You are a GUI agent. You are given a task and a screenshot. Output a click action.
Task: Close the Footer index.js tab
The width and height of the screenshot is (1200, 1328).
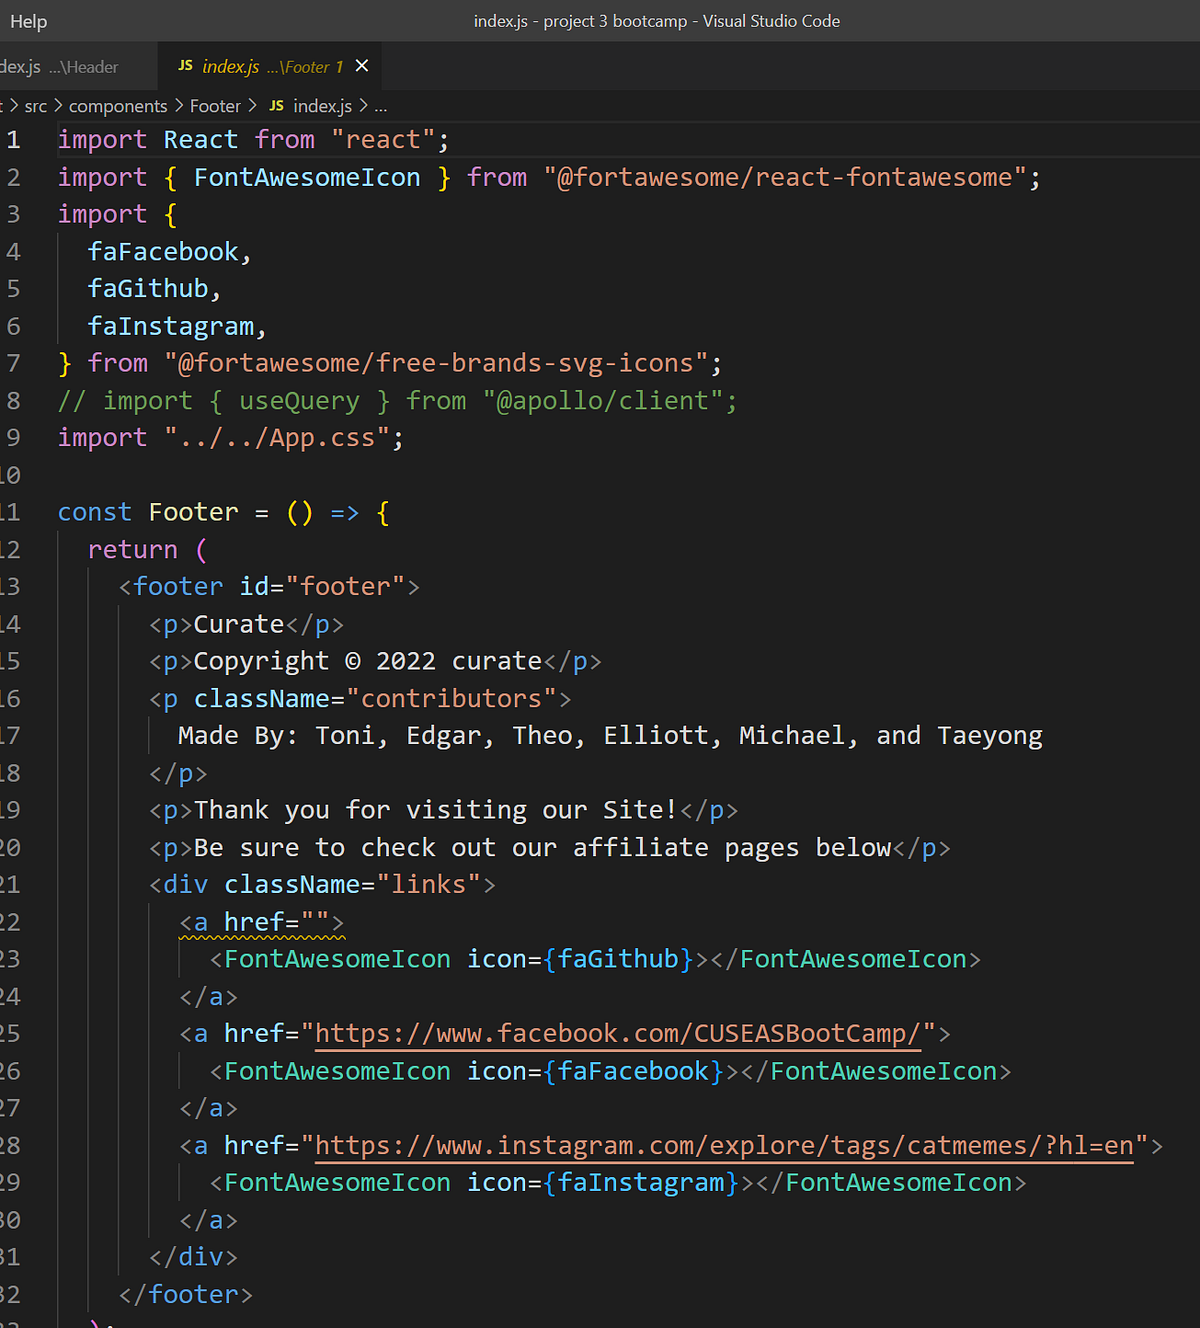pos(362,66)
